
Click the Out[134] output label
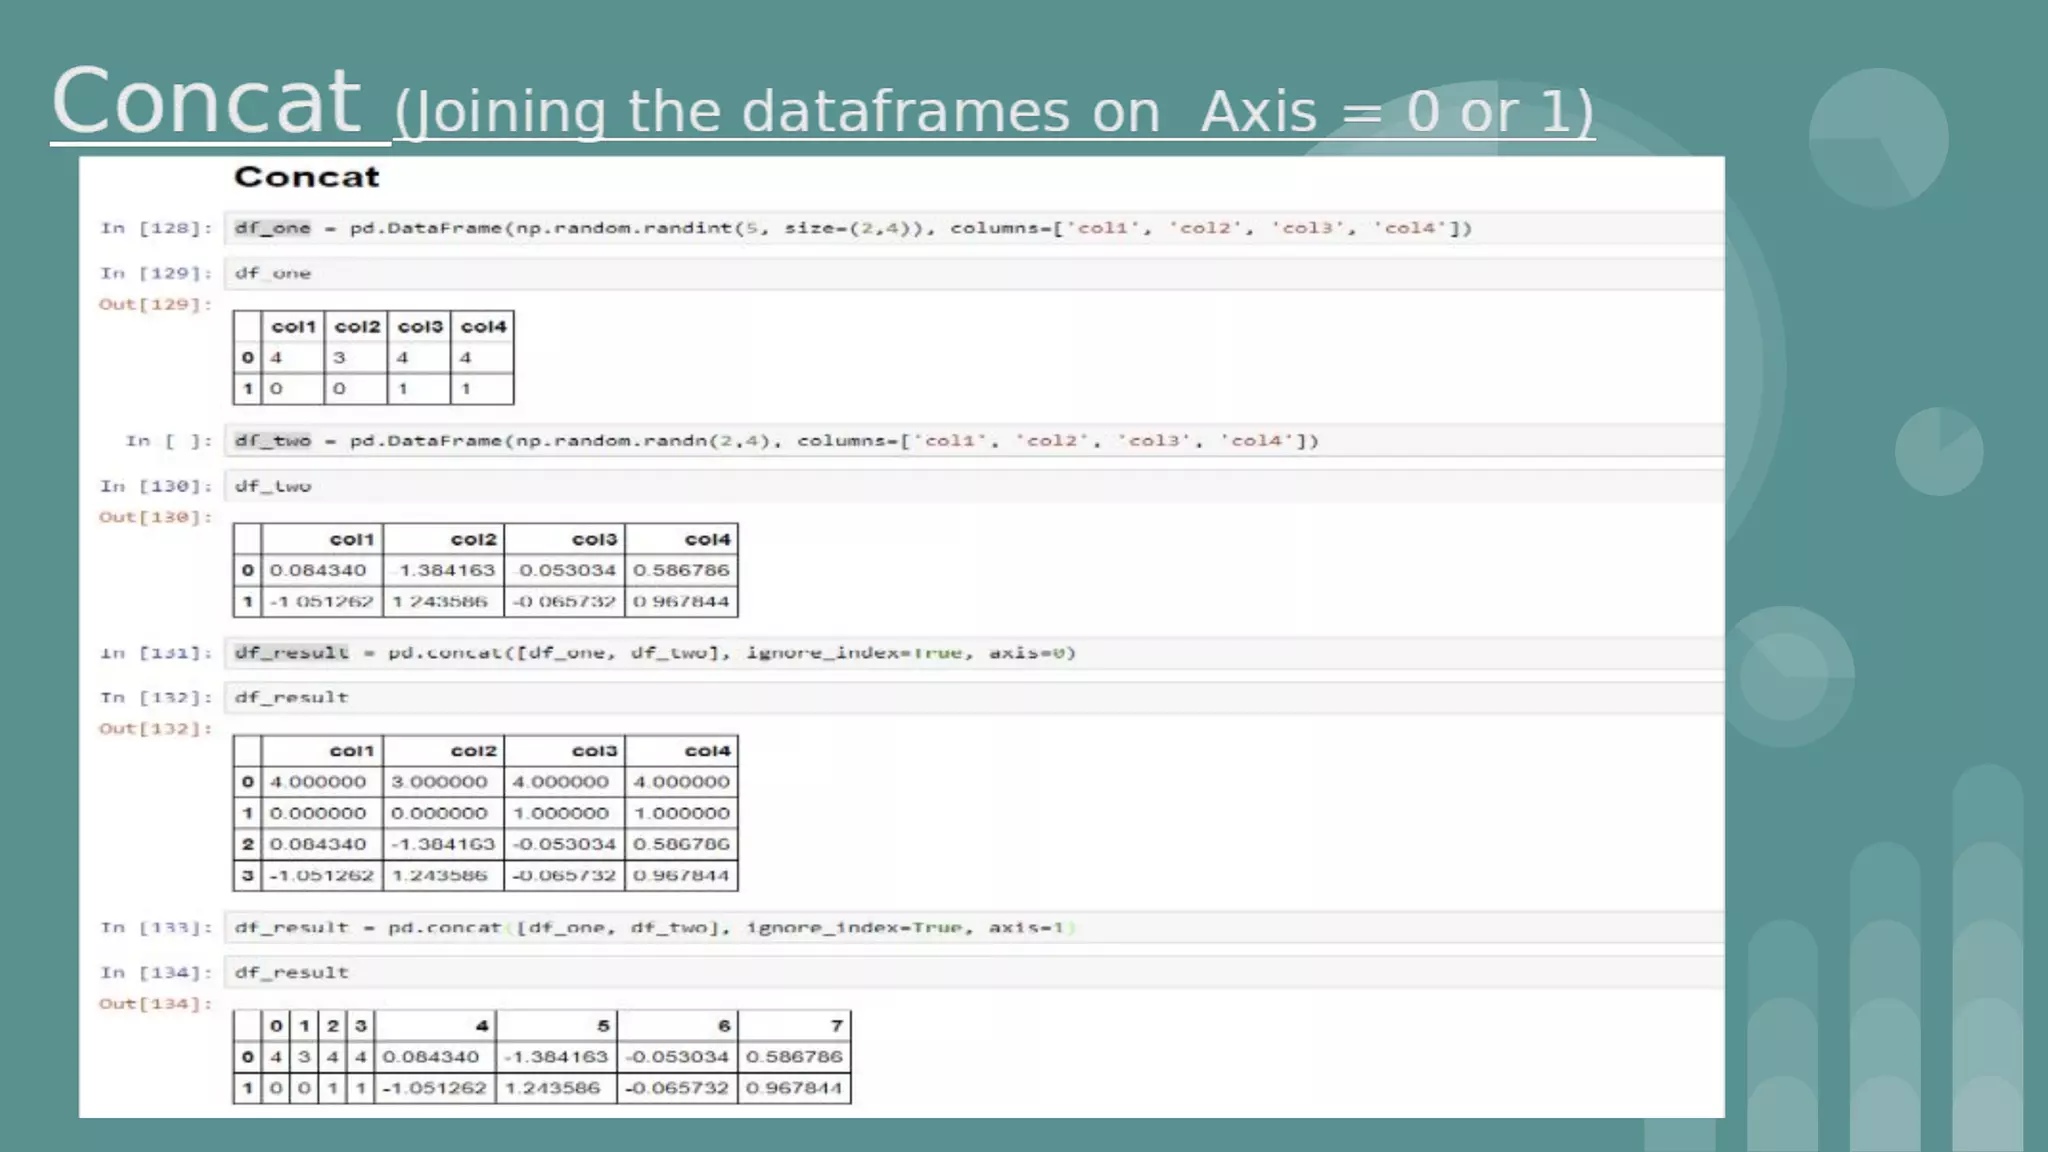[x=155, y=1004]
